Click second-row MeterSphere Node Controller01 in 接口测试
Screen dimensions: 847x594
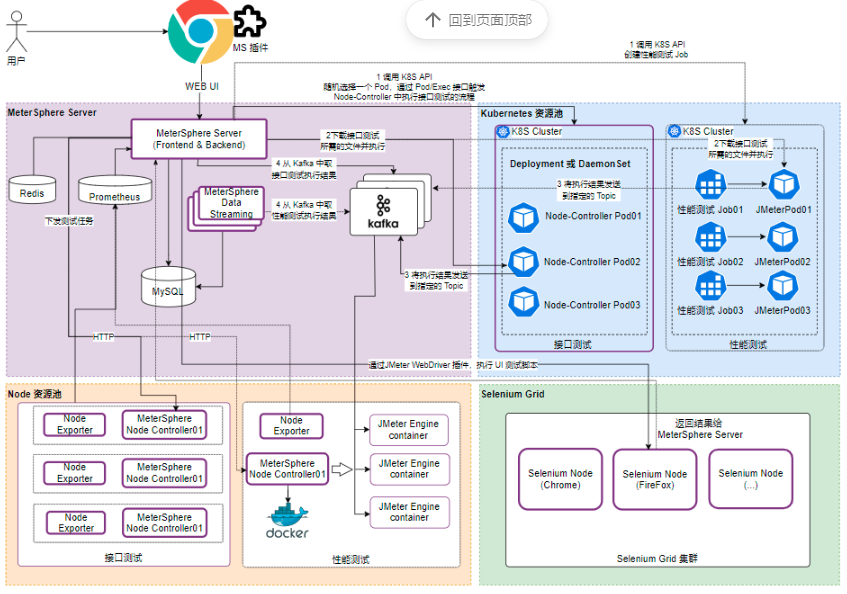coord(164,473)
